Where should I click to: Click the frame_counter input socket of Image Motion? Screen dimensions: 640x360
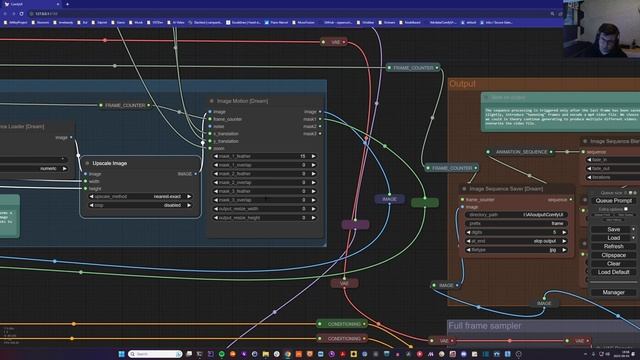tap(210, 119)
